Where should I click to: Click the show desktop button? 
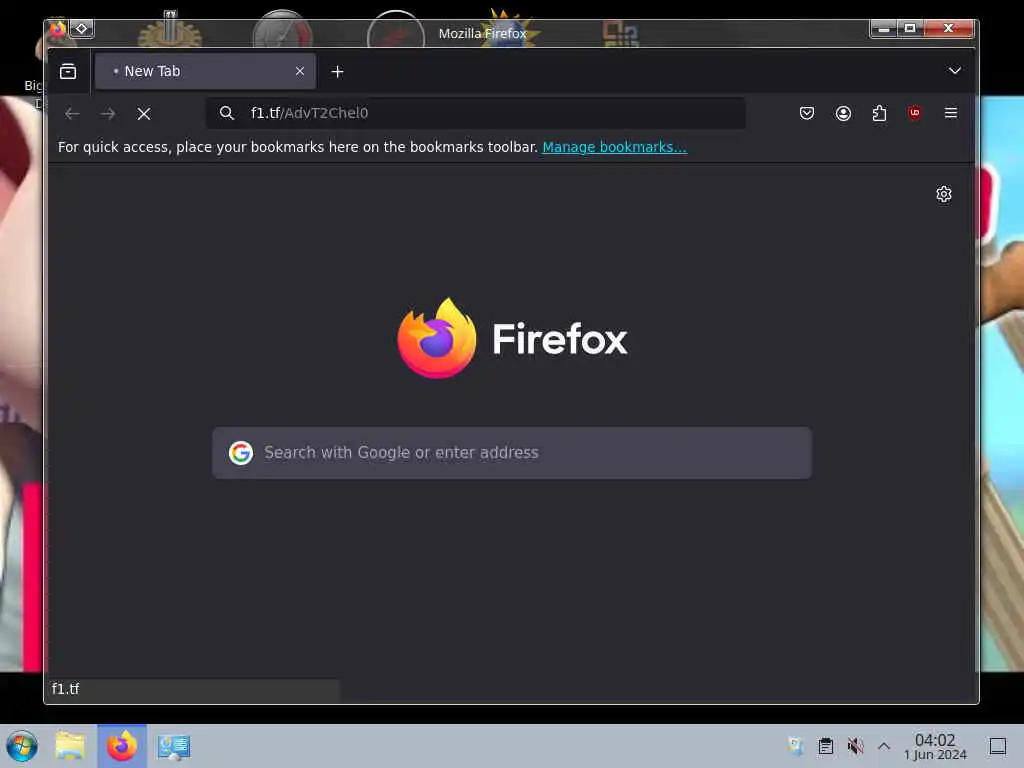coord(997,746)
